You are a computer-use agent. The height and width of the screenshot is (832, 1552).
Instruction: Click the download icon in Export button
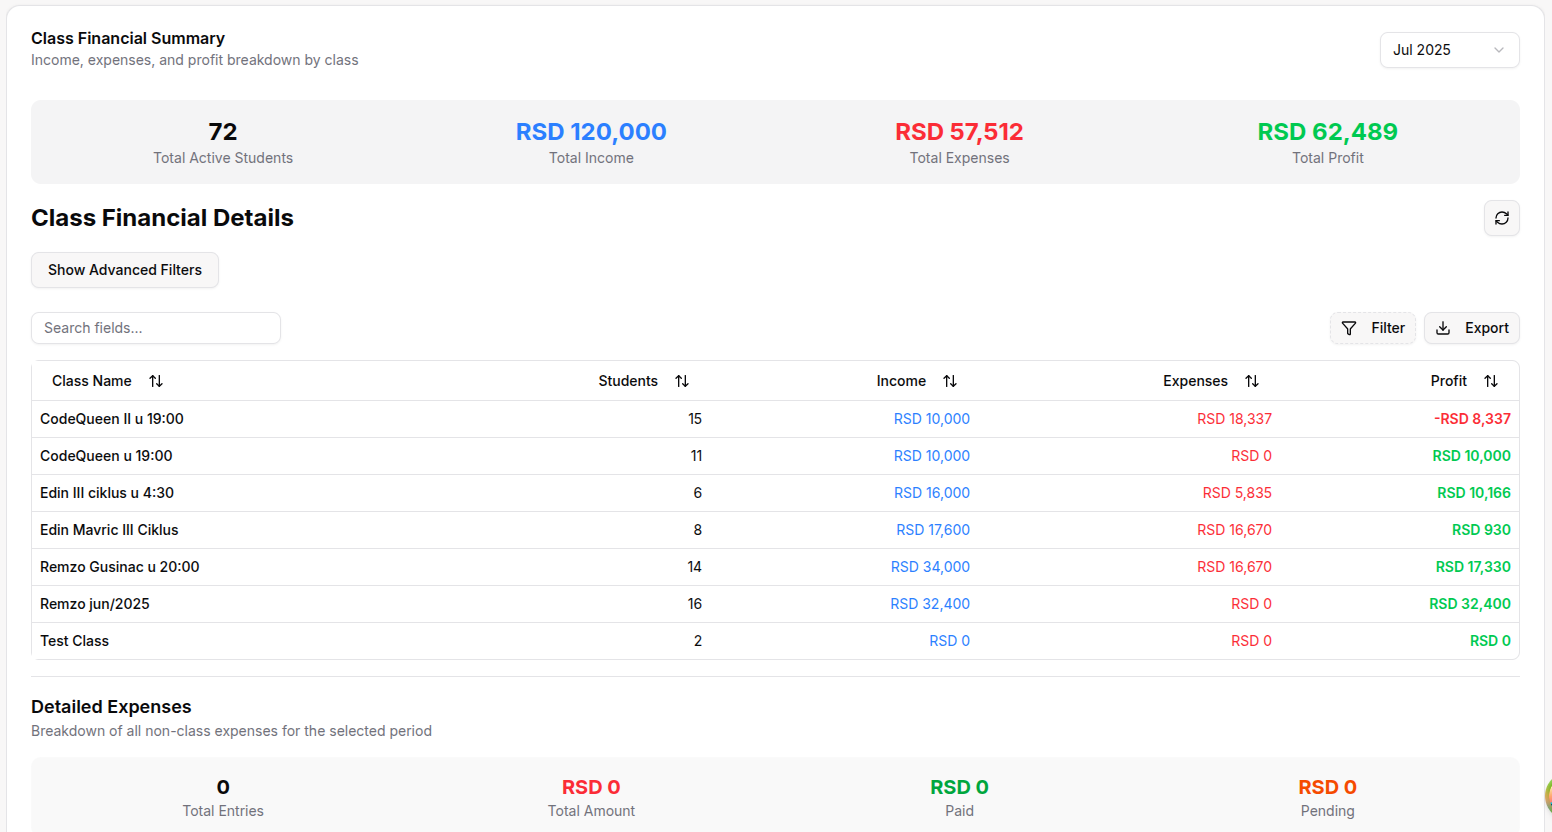[1443, 328]
